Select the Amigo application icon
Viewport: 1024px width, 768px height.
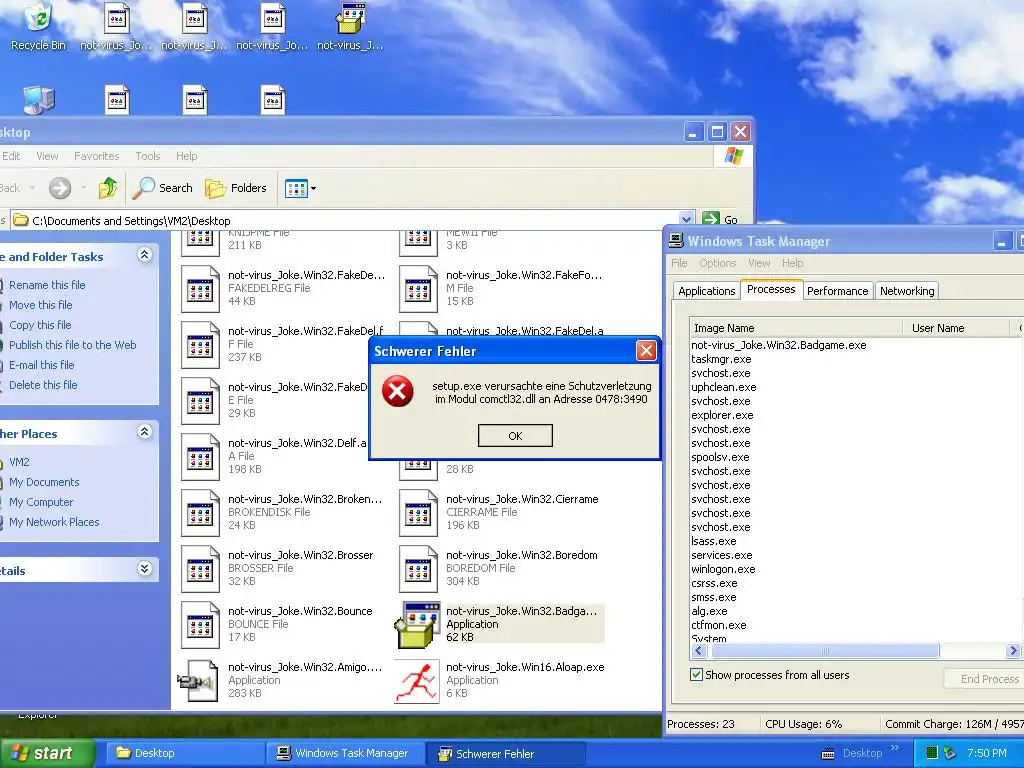(x=199, y=681)
